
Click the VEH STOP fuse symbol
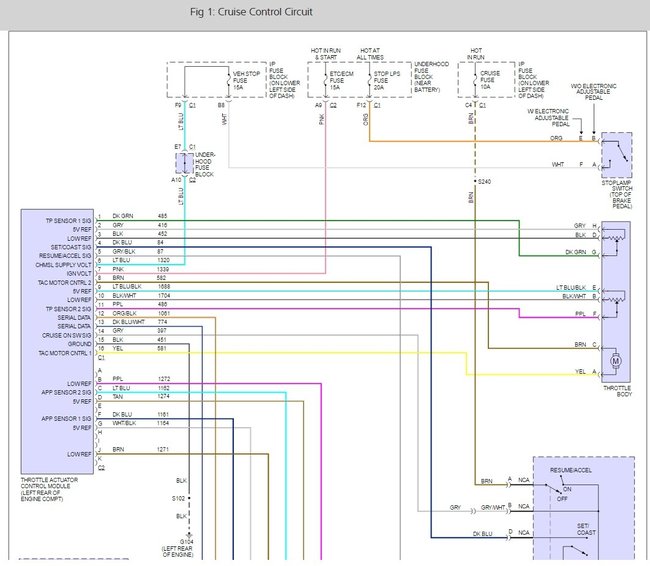click(x=228, y=80)
